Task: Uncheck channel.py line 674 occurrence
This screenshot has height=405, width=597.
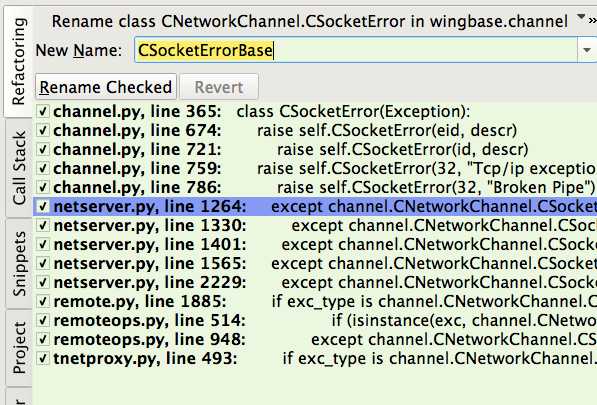Action: tap(43, 131)
